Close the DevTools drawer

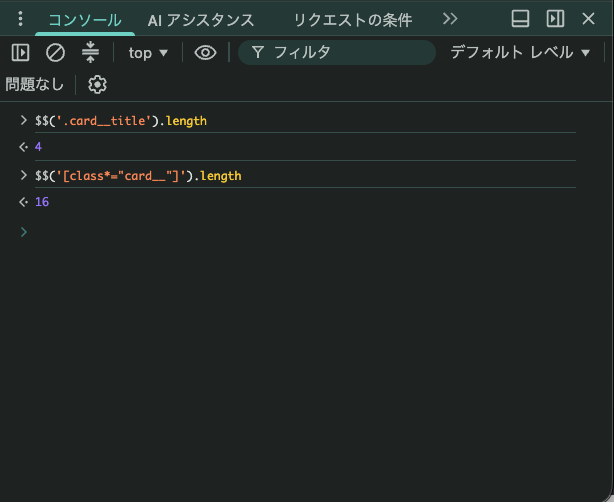point(588,19)
